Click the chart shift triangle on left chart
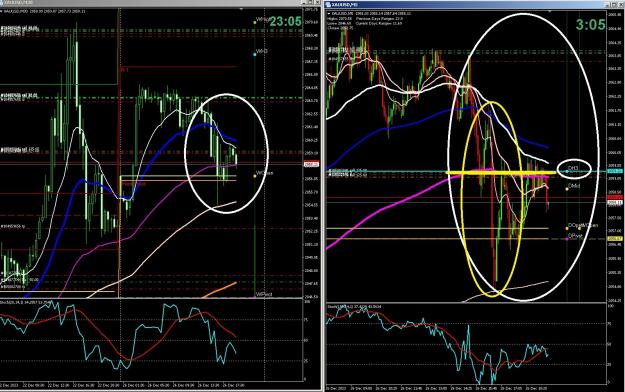The image size is (625, 392). [x=241, y=9]
